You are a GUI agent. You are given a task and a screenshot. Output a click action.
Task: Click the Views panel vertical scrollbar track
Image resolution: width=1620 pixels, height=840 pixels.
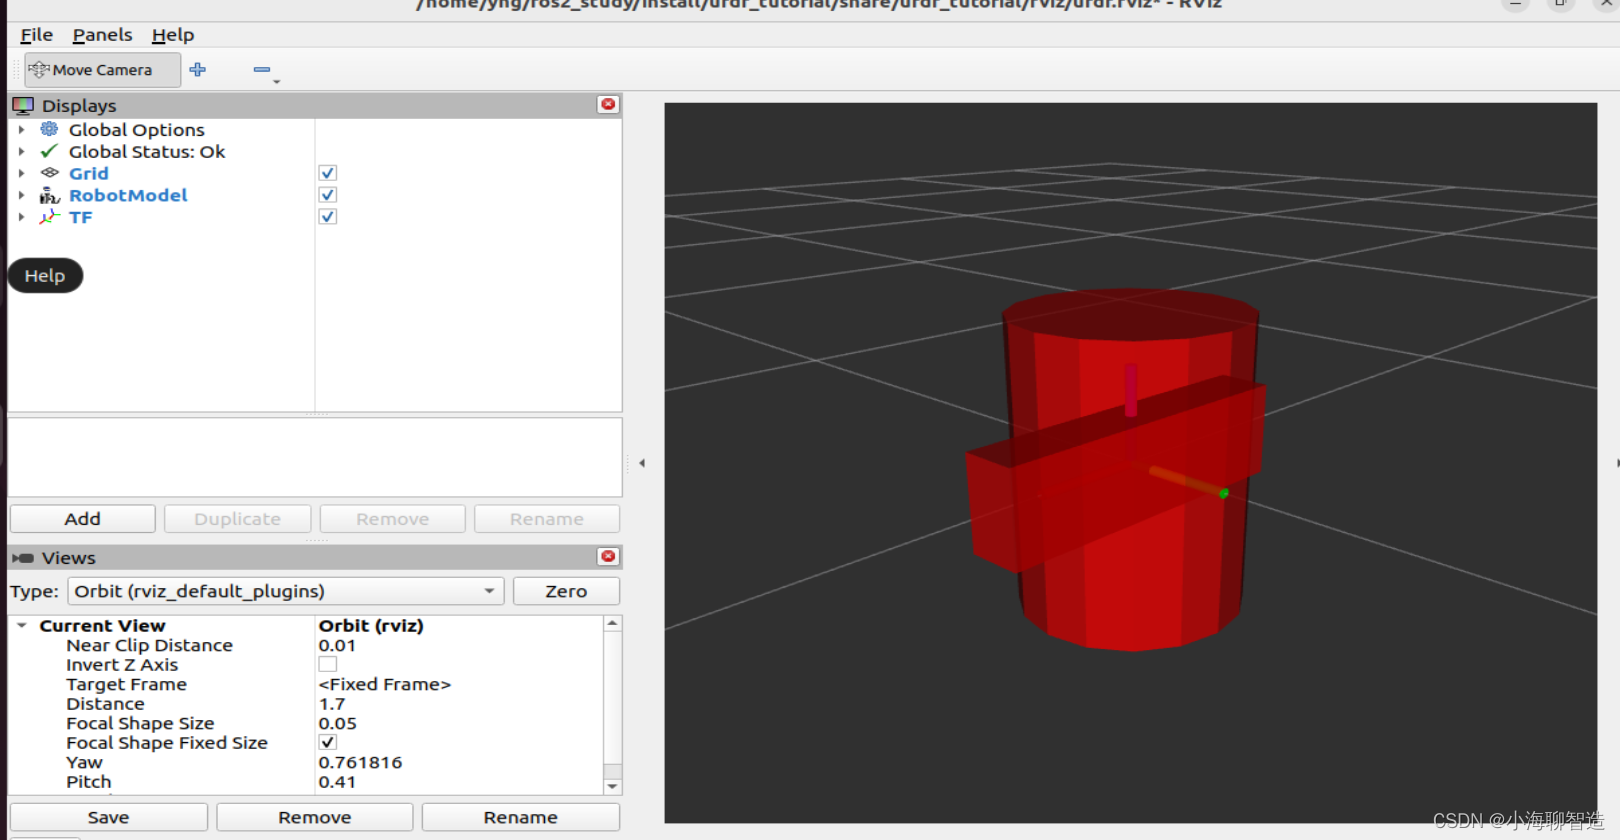tap(613, 705)
